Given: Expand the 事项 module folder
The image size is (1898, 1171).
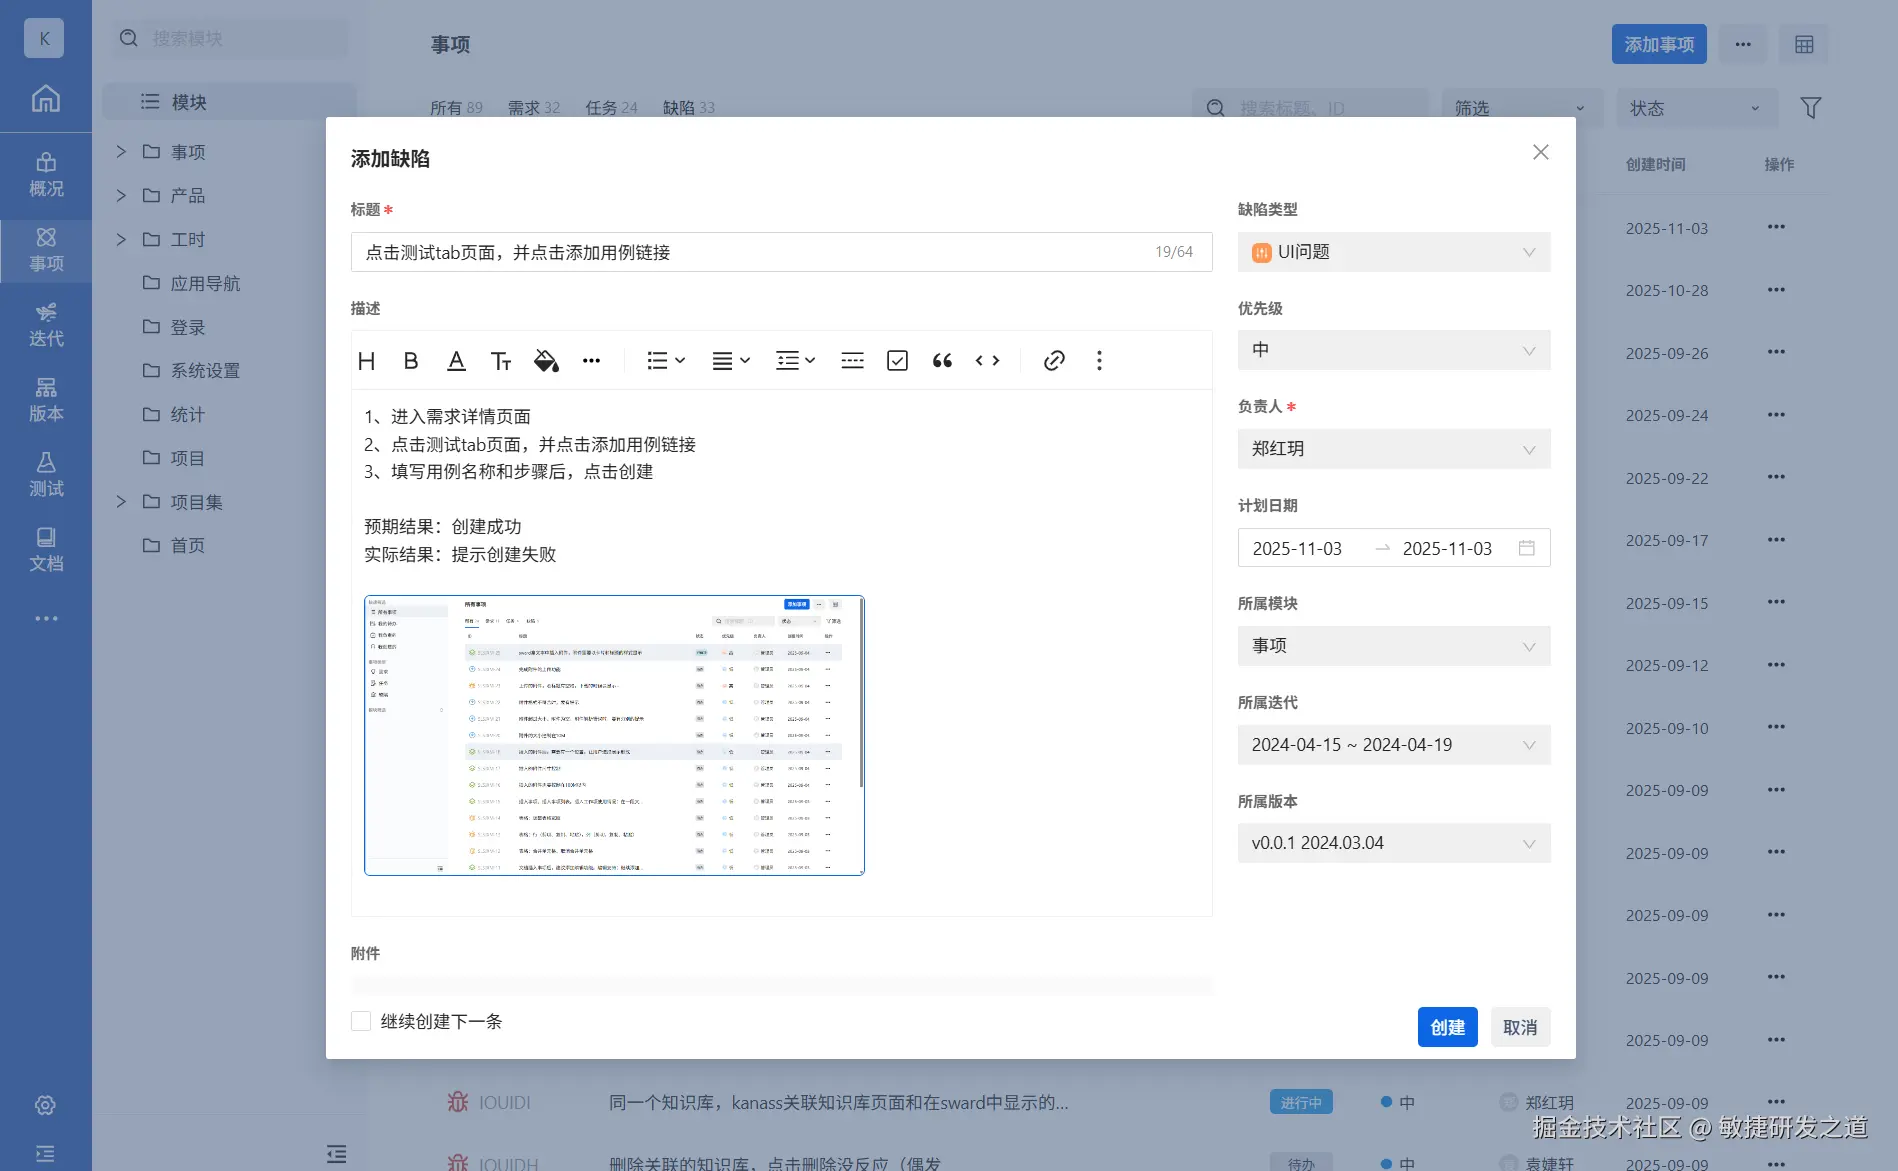Looking at the screenshot, I should point(121,152).
